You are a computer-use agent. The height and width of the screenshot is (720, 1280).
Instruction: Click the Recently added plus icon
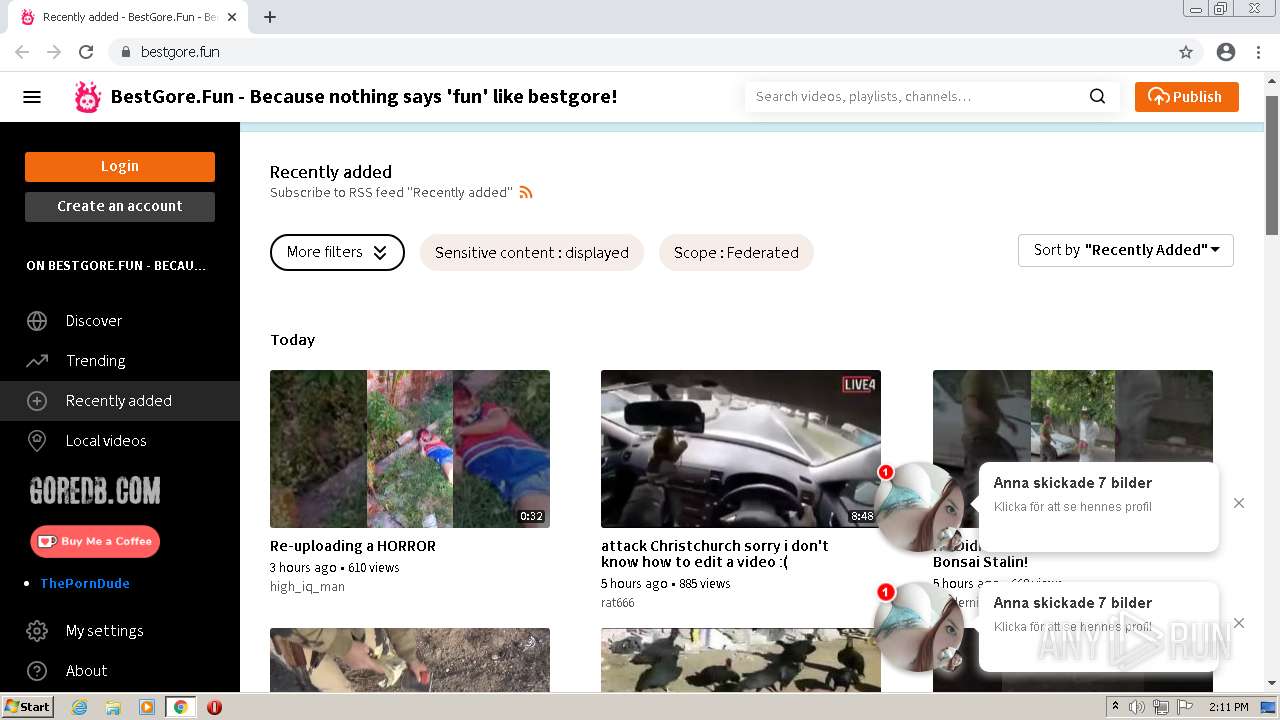coord(37,401)
